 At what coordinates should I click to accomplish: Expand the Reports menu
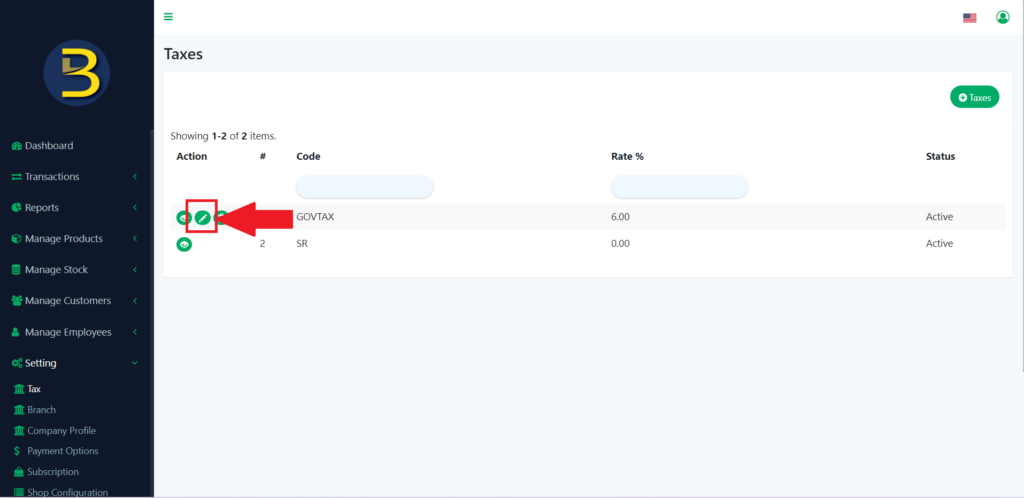click(41, 208)
